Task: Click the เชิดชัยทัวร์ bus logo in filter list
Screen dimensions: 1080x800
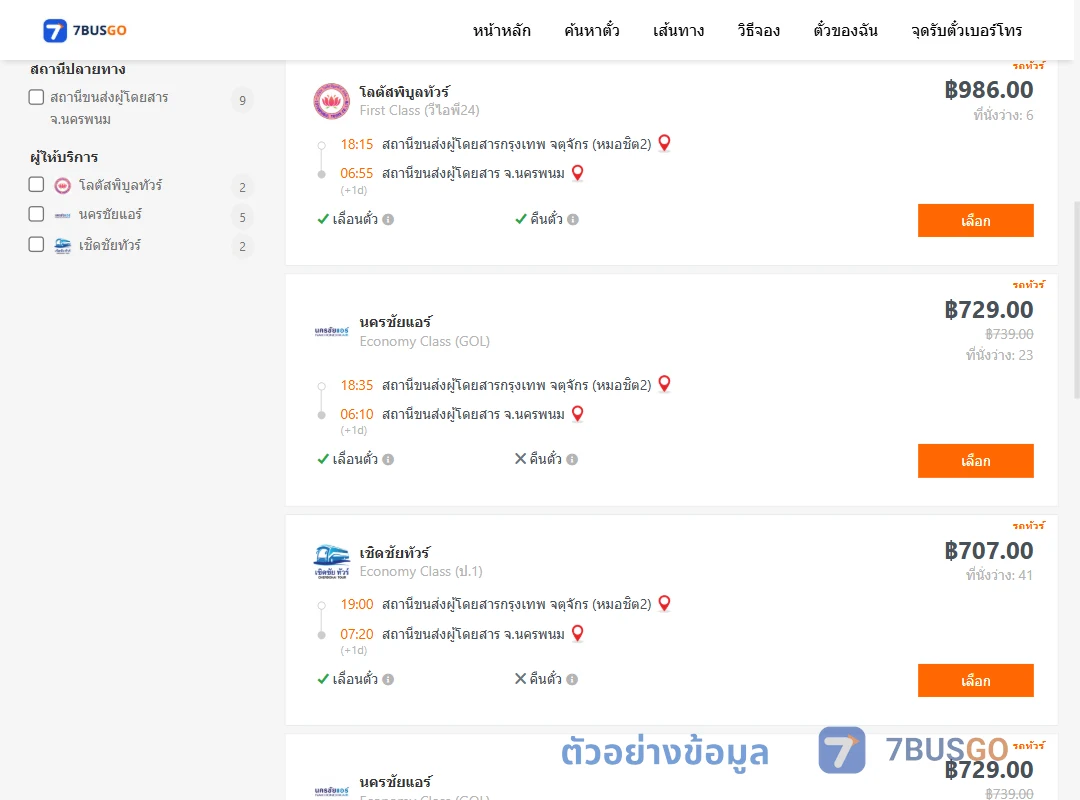Action: point(63,245)
